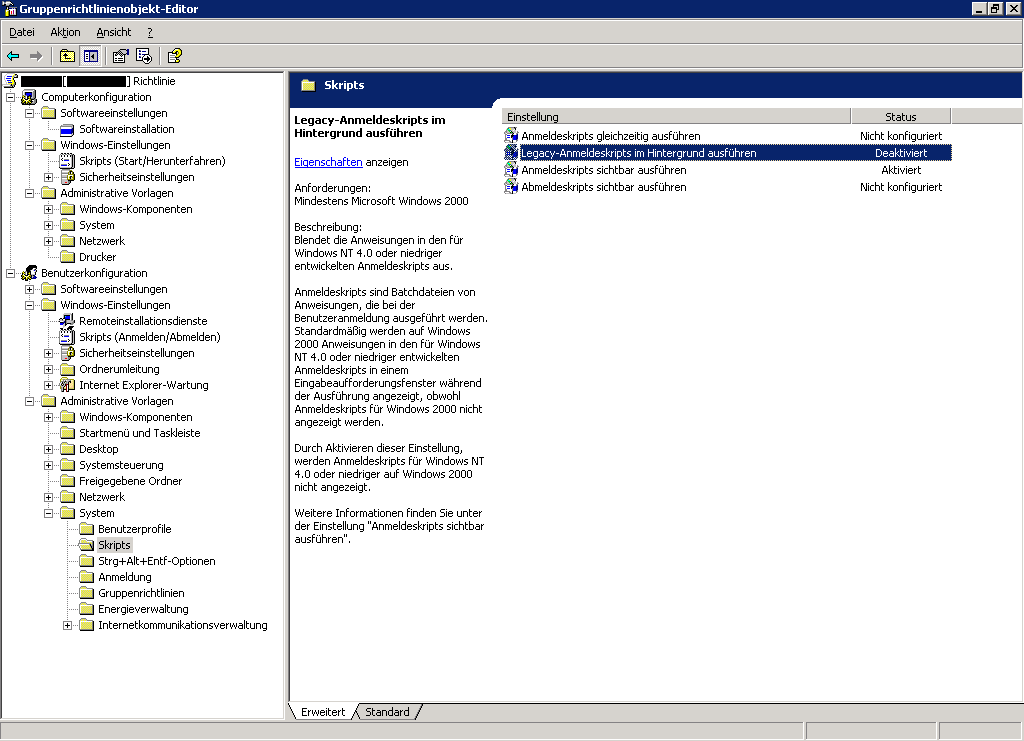Screen dimensions: 1024x741
Task: Click the up-one-level folder toolbar icon
Action: [67, 56]
